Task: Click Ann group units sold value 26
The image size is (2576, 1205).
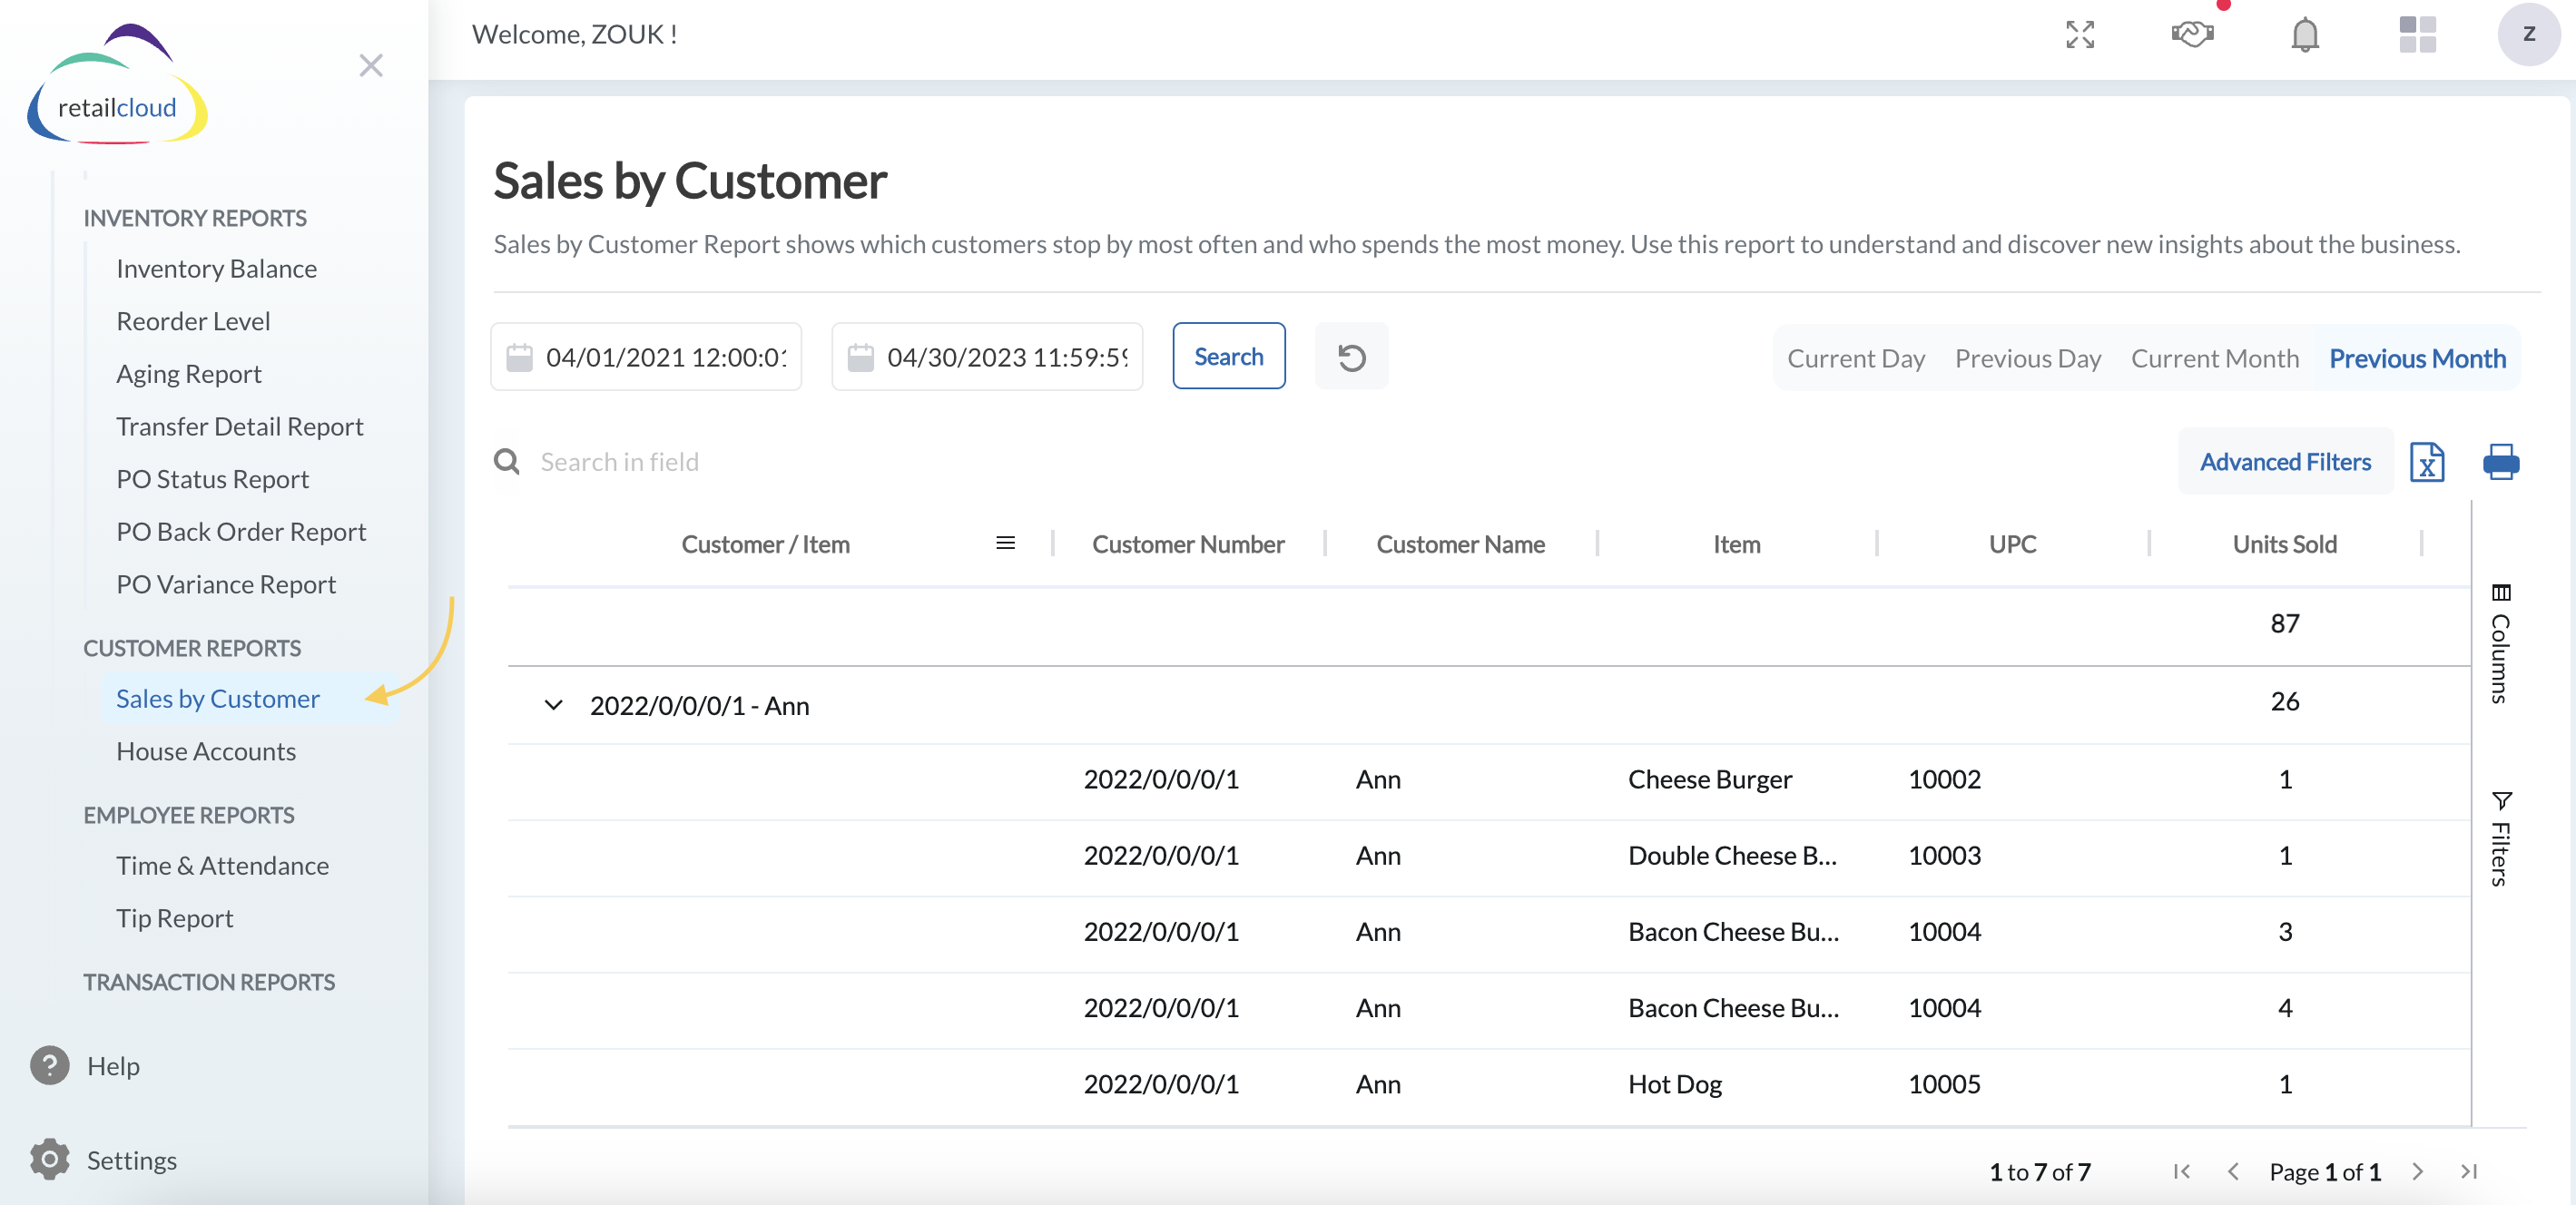Action: point(2284,701)
